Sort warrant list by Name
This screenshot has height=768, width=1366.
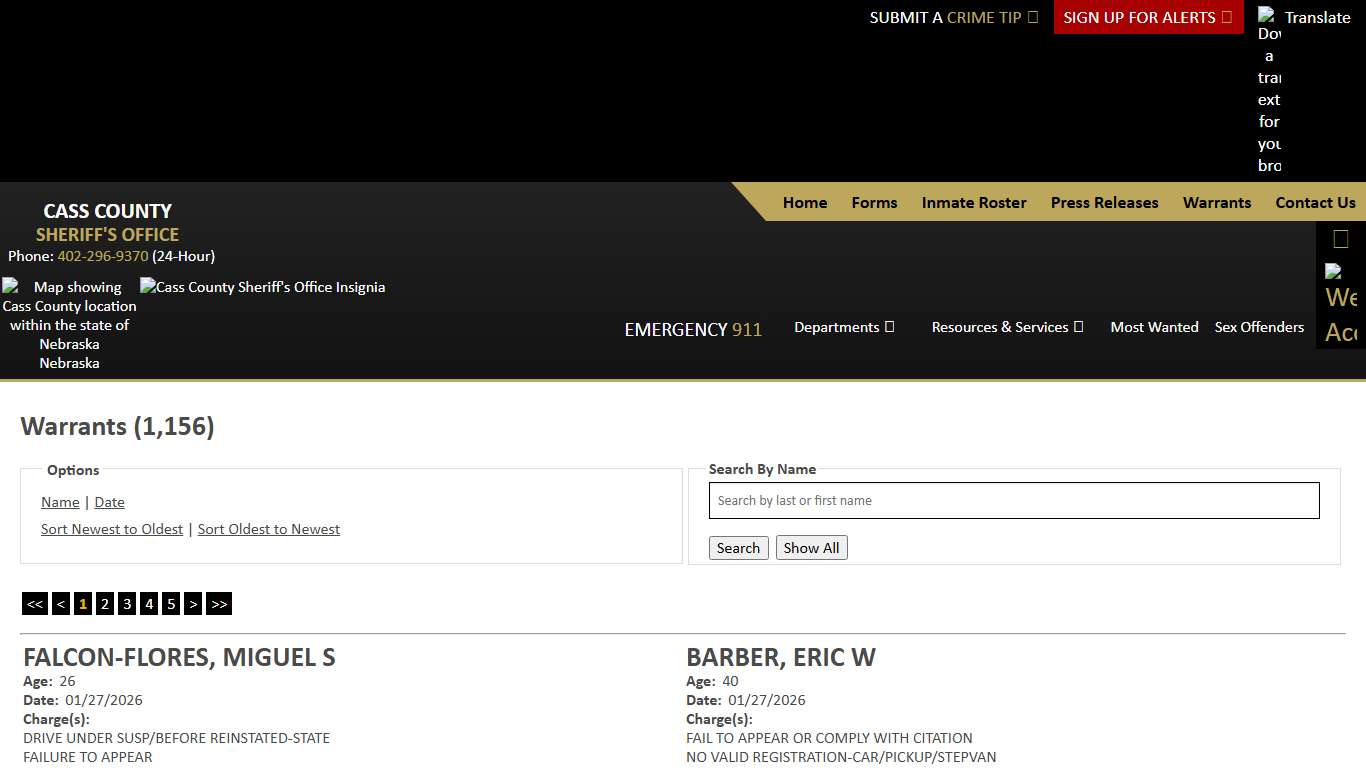tap(59, 502)
